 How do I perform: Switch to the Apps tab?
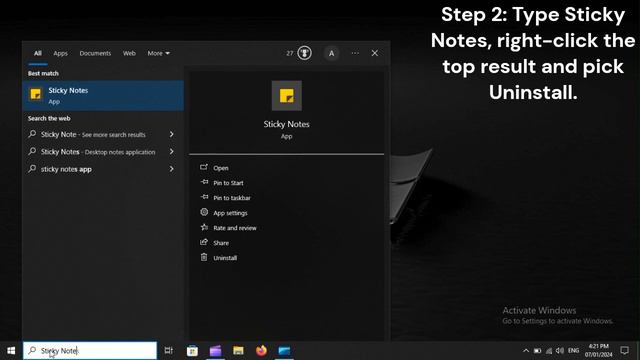pos(60,53)
